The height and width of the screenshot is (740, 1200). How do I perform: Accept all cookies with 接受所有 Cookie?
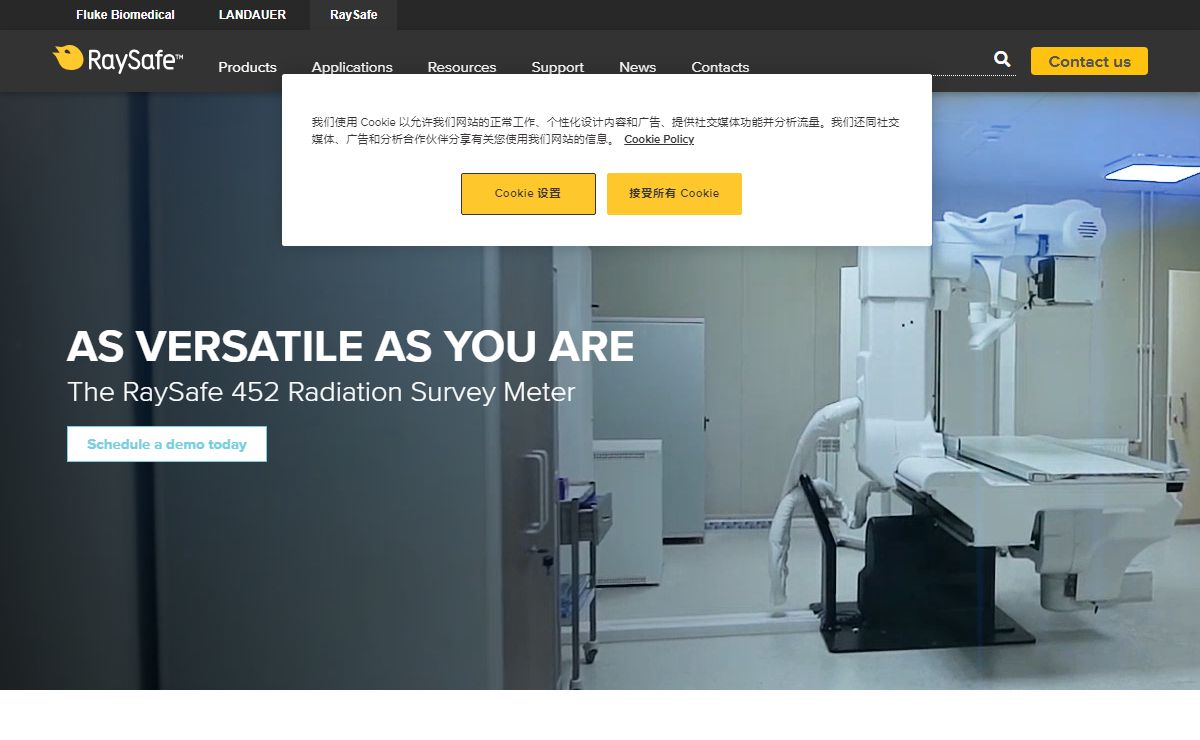coord(674,194)
